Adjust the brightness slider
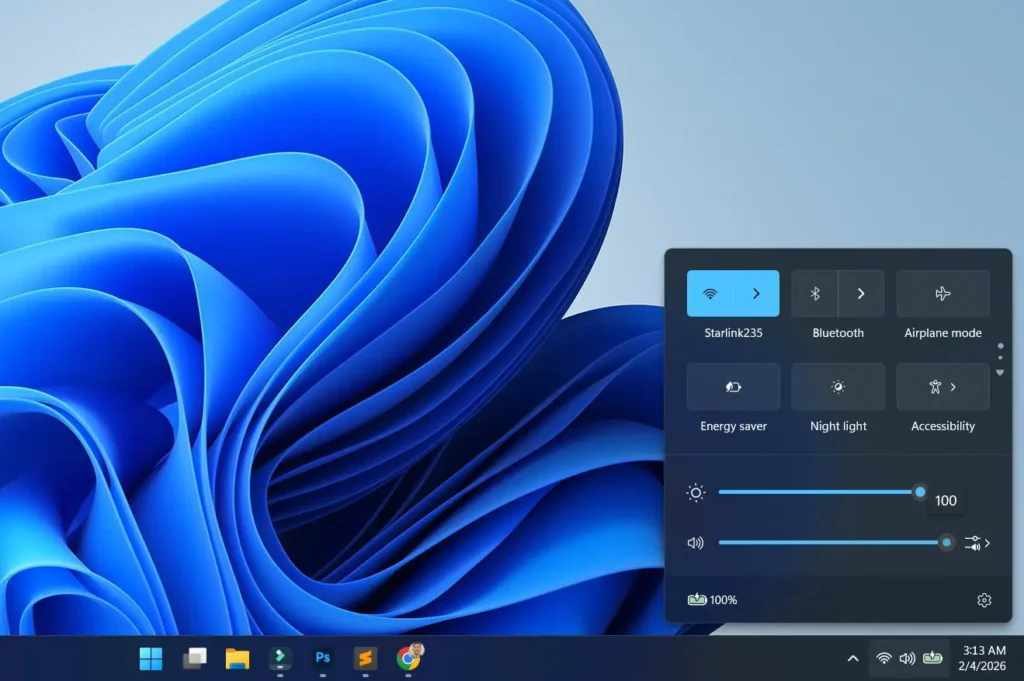The width and height of the screenshot is (1024, 681). pos(820,492)
